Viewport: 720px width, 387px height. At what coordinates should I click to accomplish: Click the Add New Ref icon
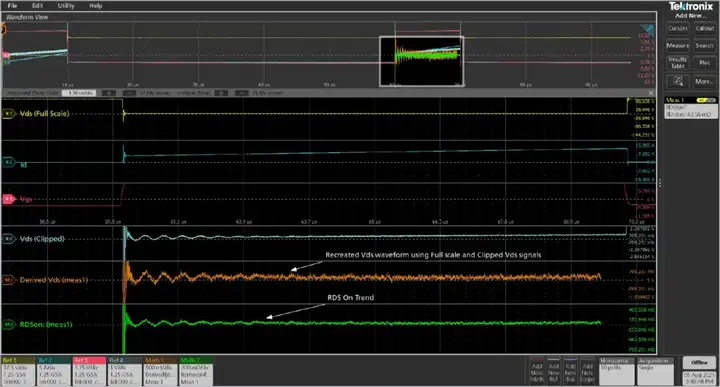[554, 371]
